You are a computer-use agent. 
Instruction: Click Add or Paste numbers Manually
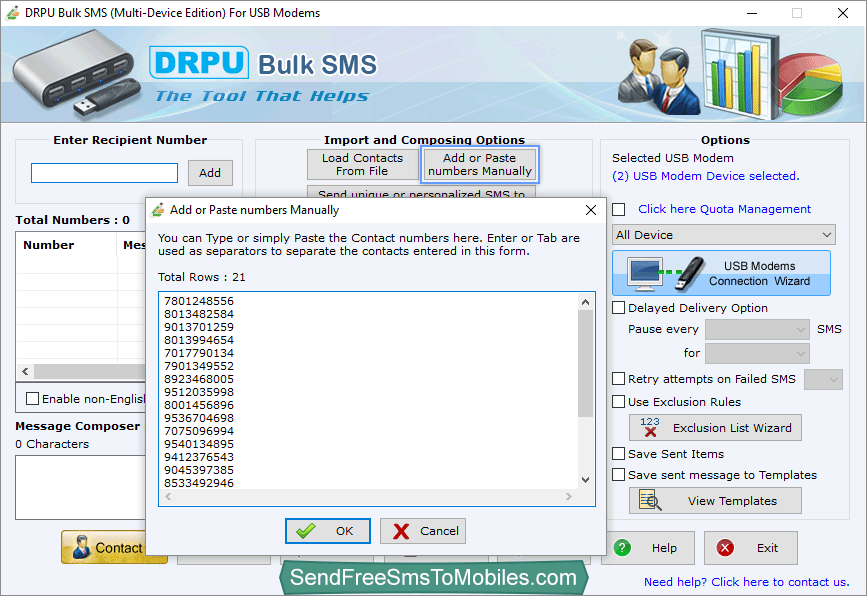click(480, 164)
